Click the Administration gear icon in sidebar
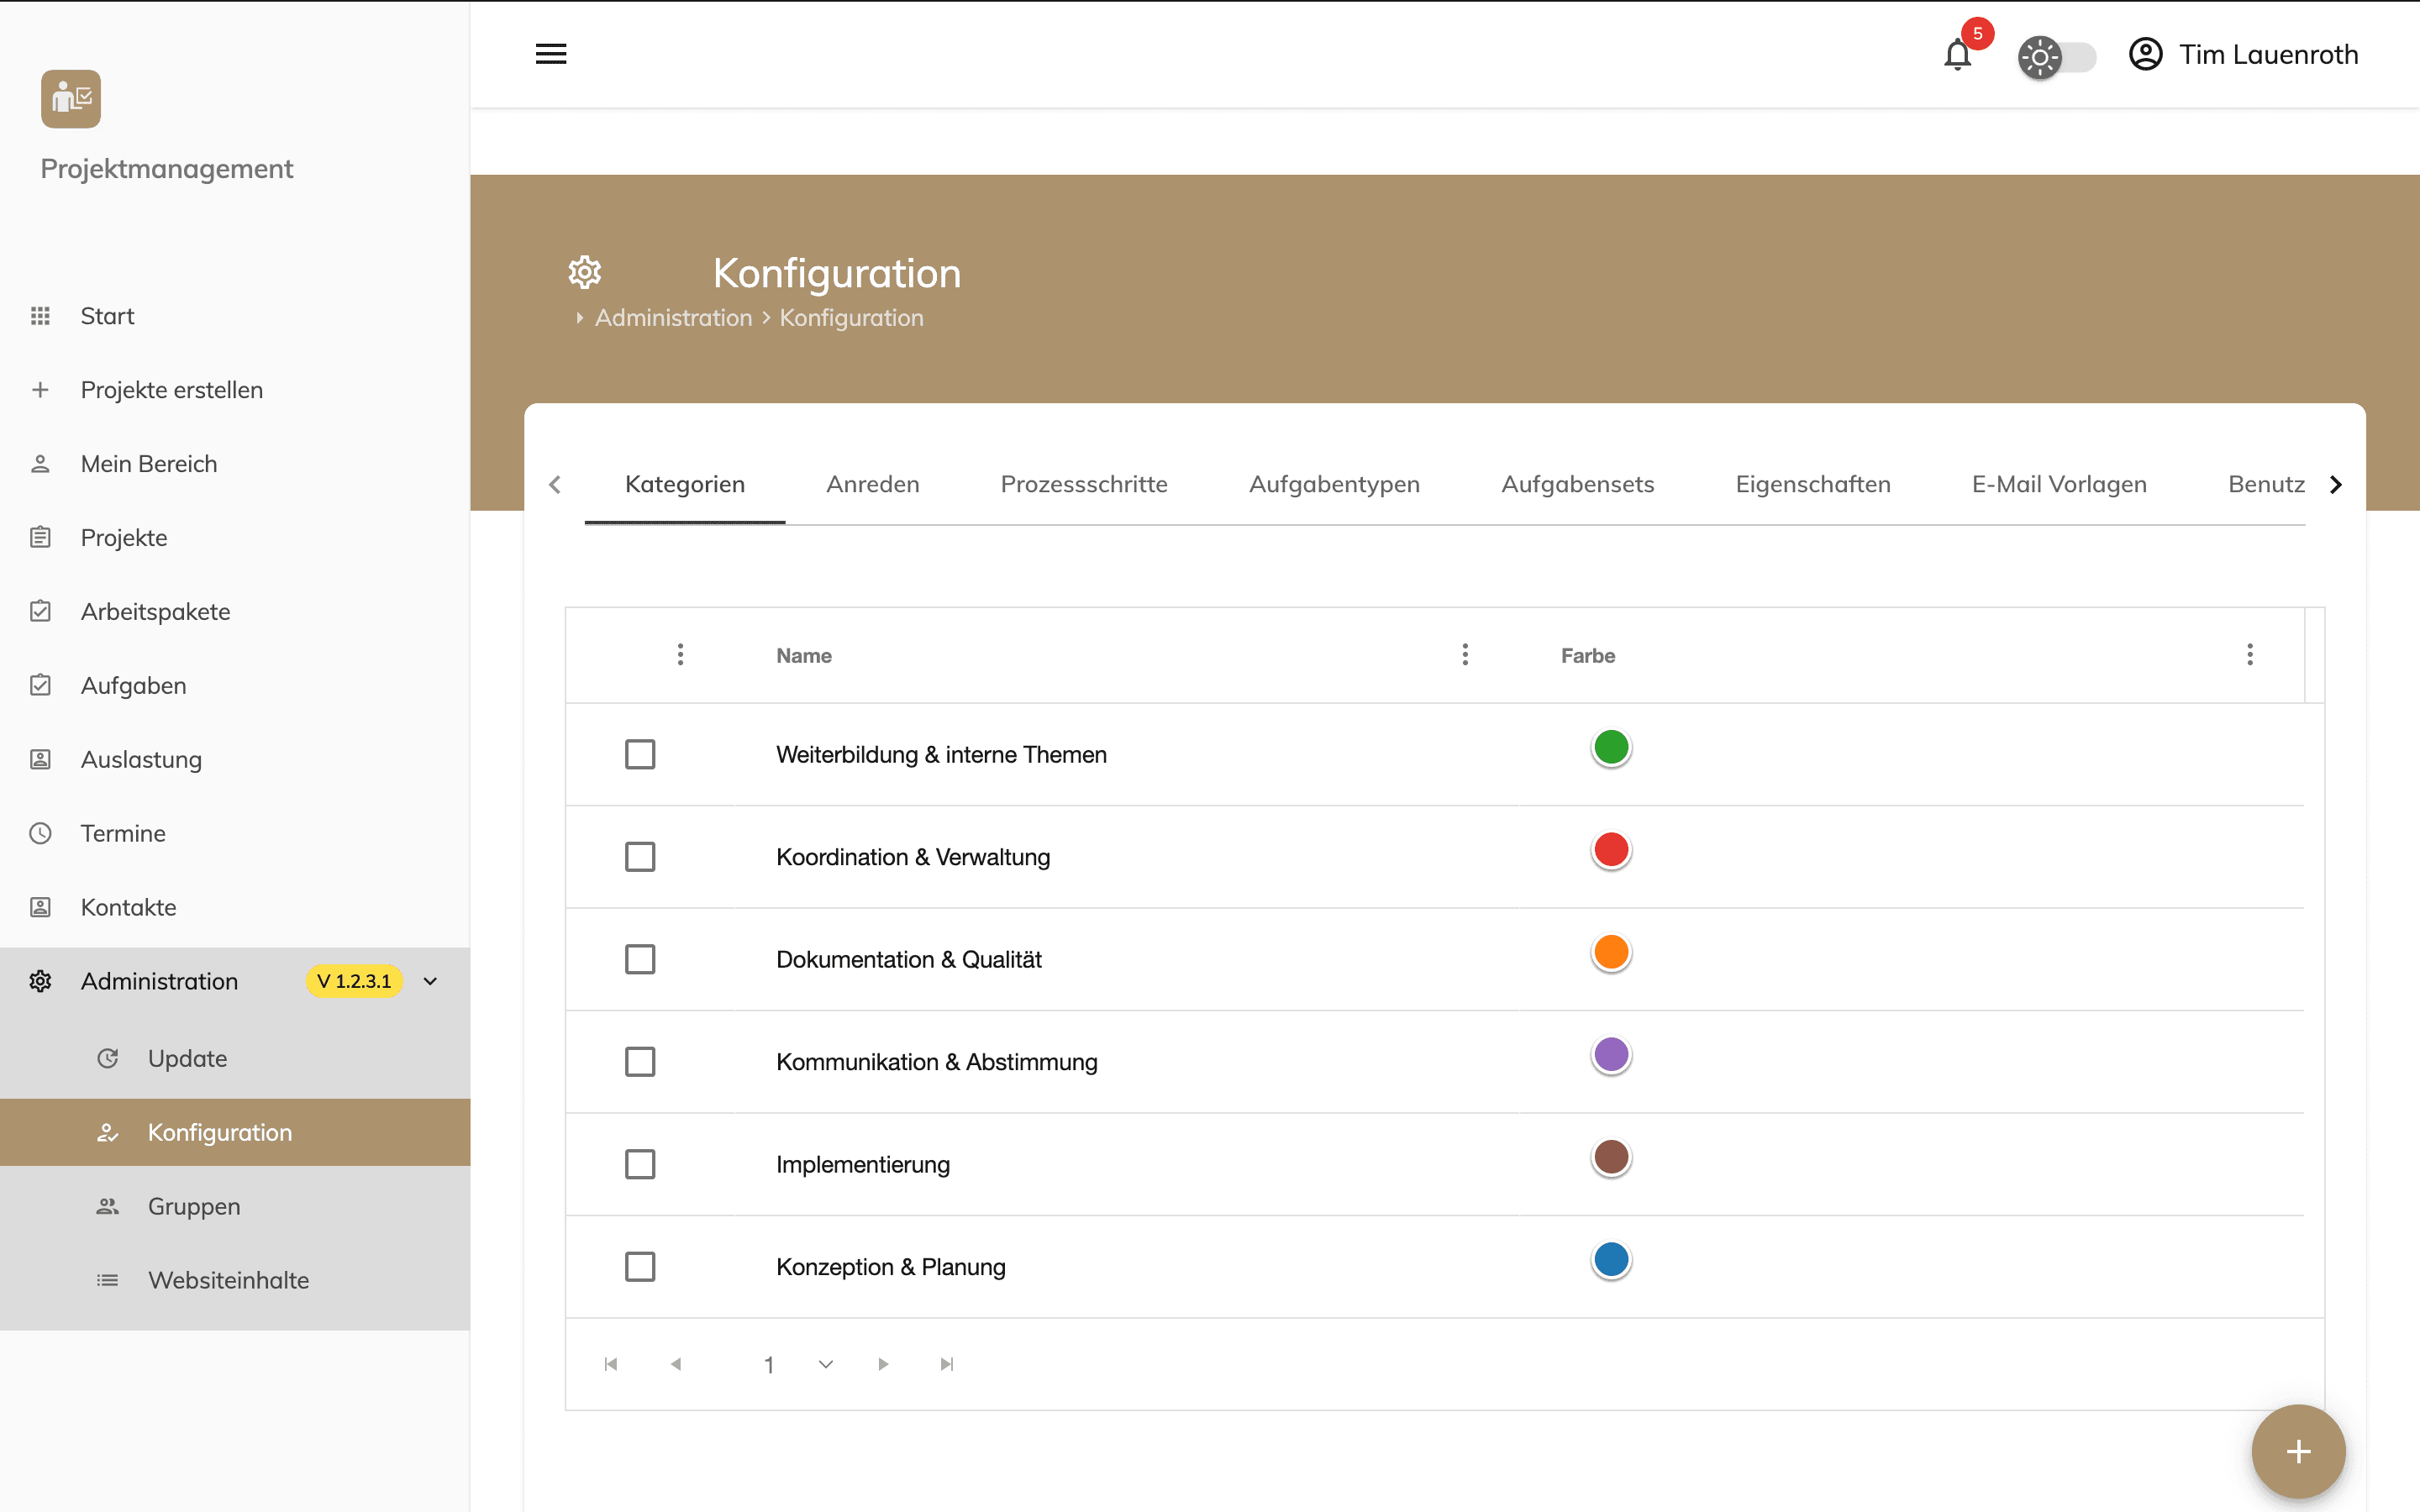Viewport: 2420px width, 1512px height. [40, 982]
